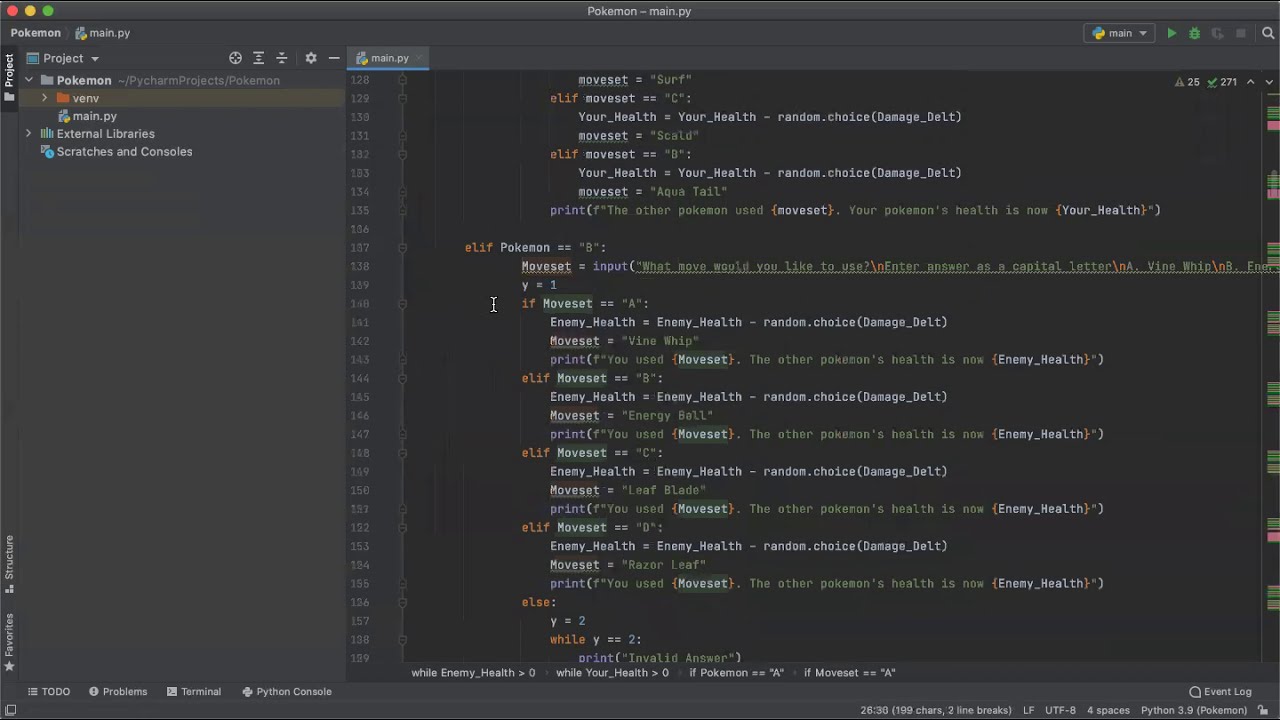Select main.py in the project tree
The image size is (1280, 720).
pos(94,116)
